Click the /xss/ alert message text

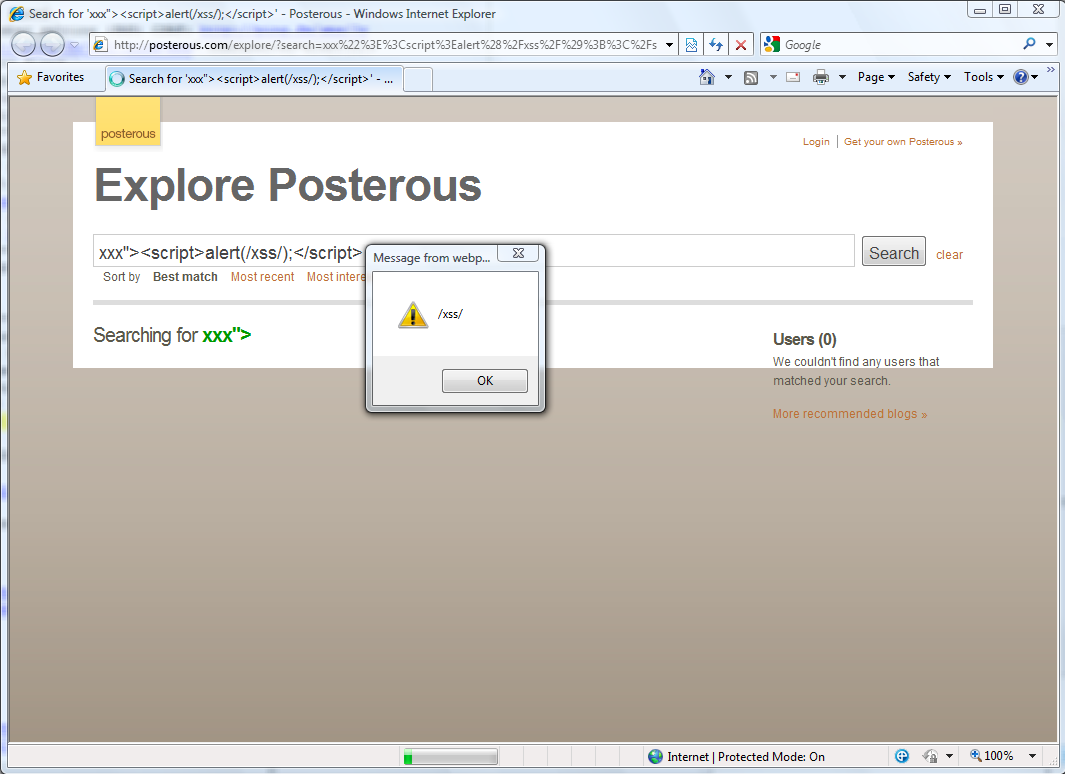click(x=450, y=314)
